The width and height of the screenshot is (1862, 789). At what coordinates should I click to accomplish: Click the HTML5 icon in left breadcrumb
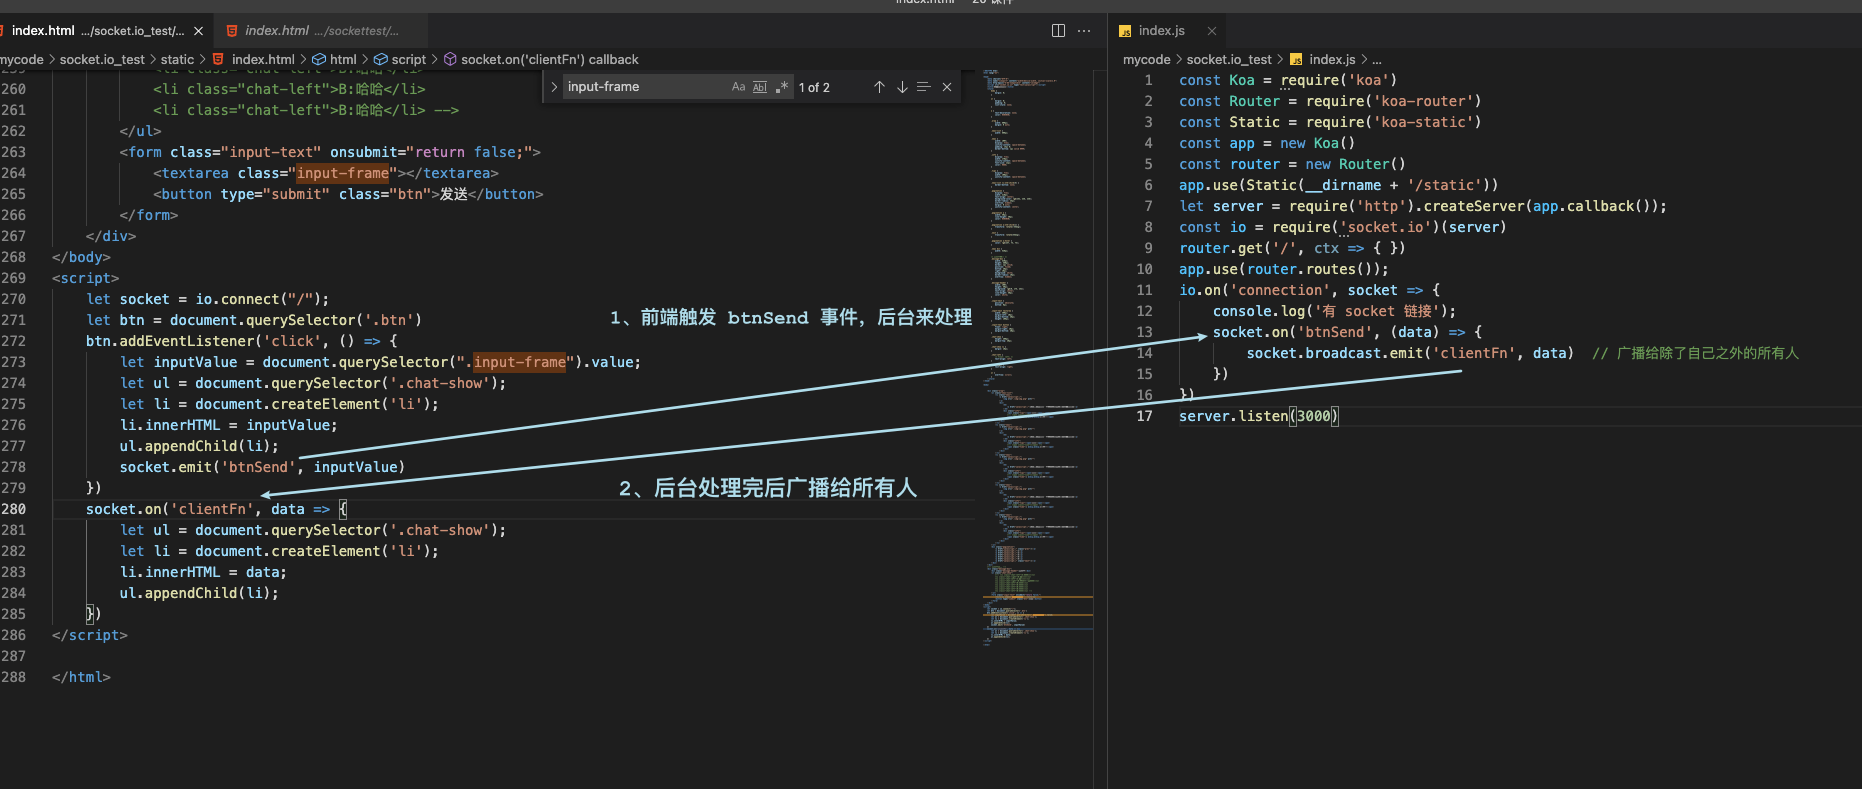[218, 60]
